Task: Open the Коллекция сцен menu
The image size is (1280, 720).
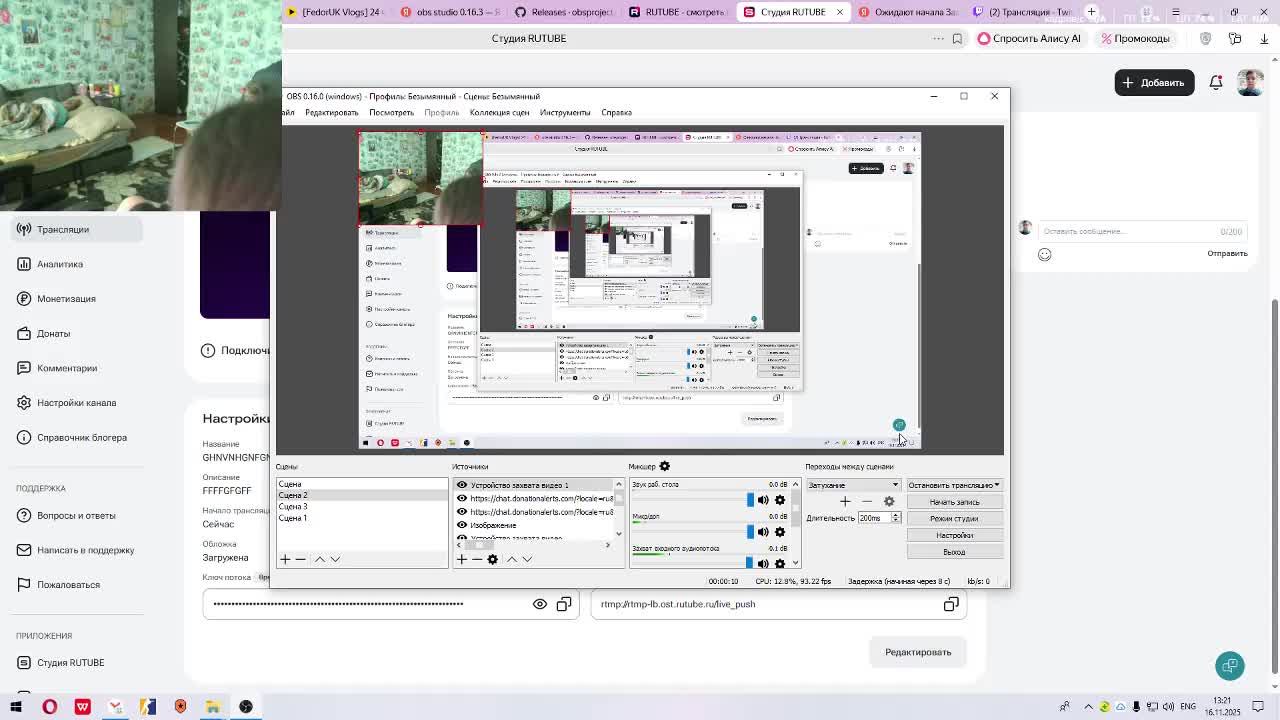Action: pos(499,112)
